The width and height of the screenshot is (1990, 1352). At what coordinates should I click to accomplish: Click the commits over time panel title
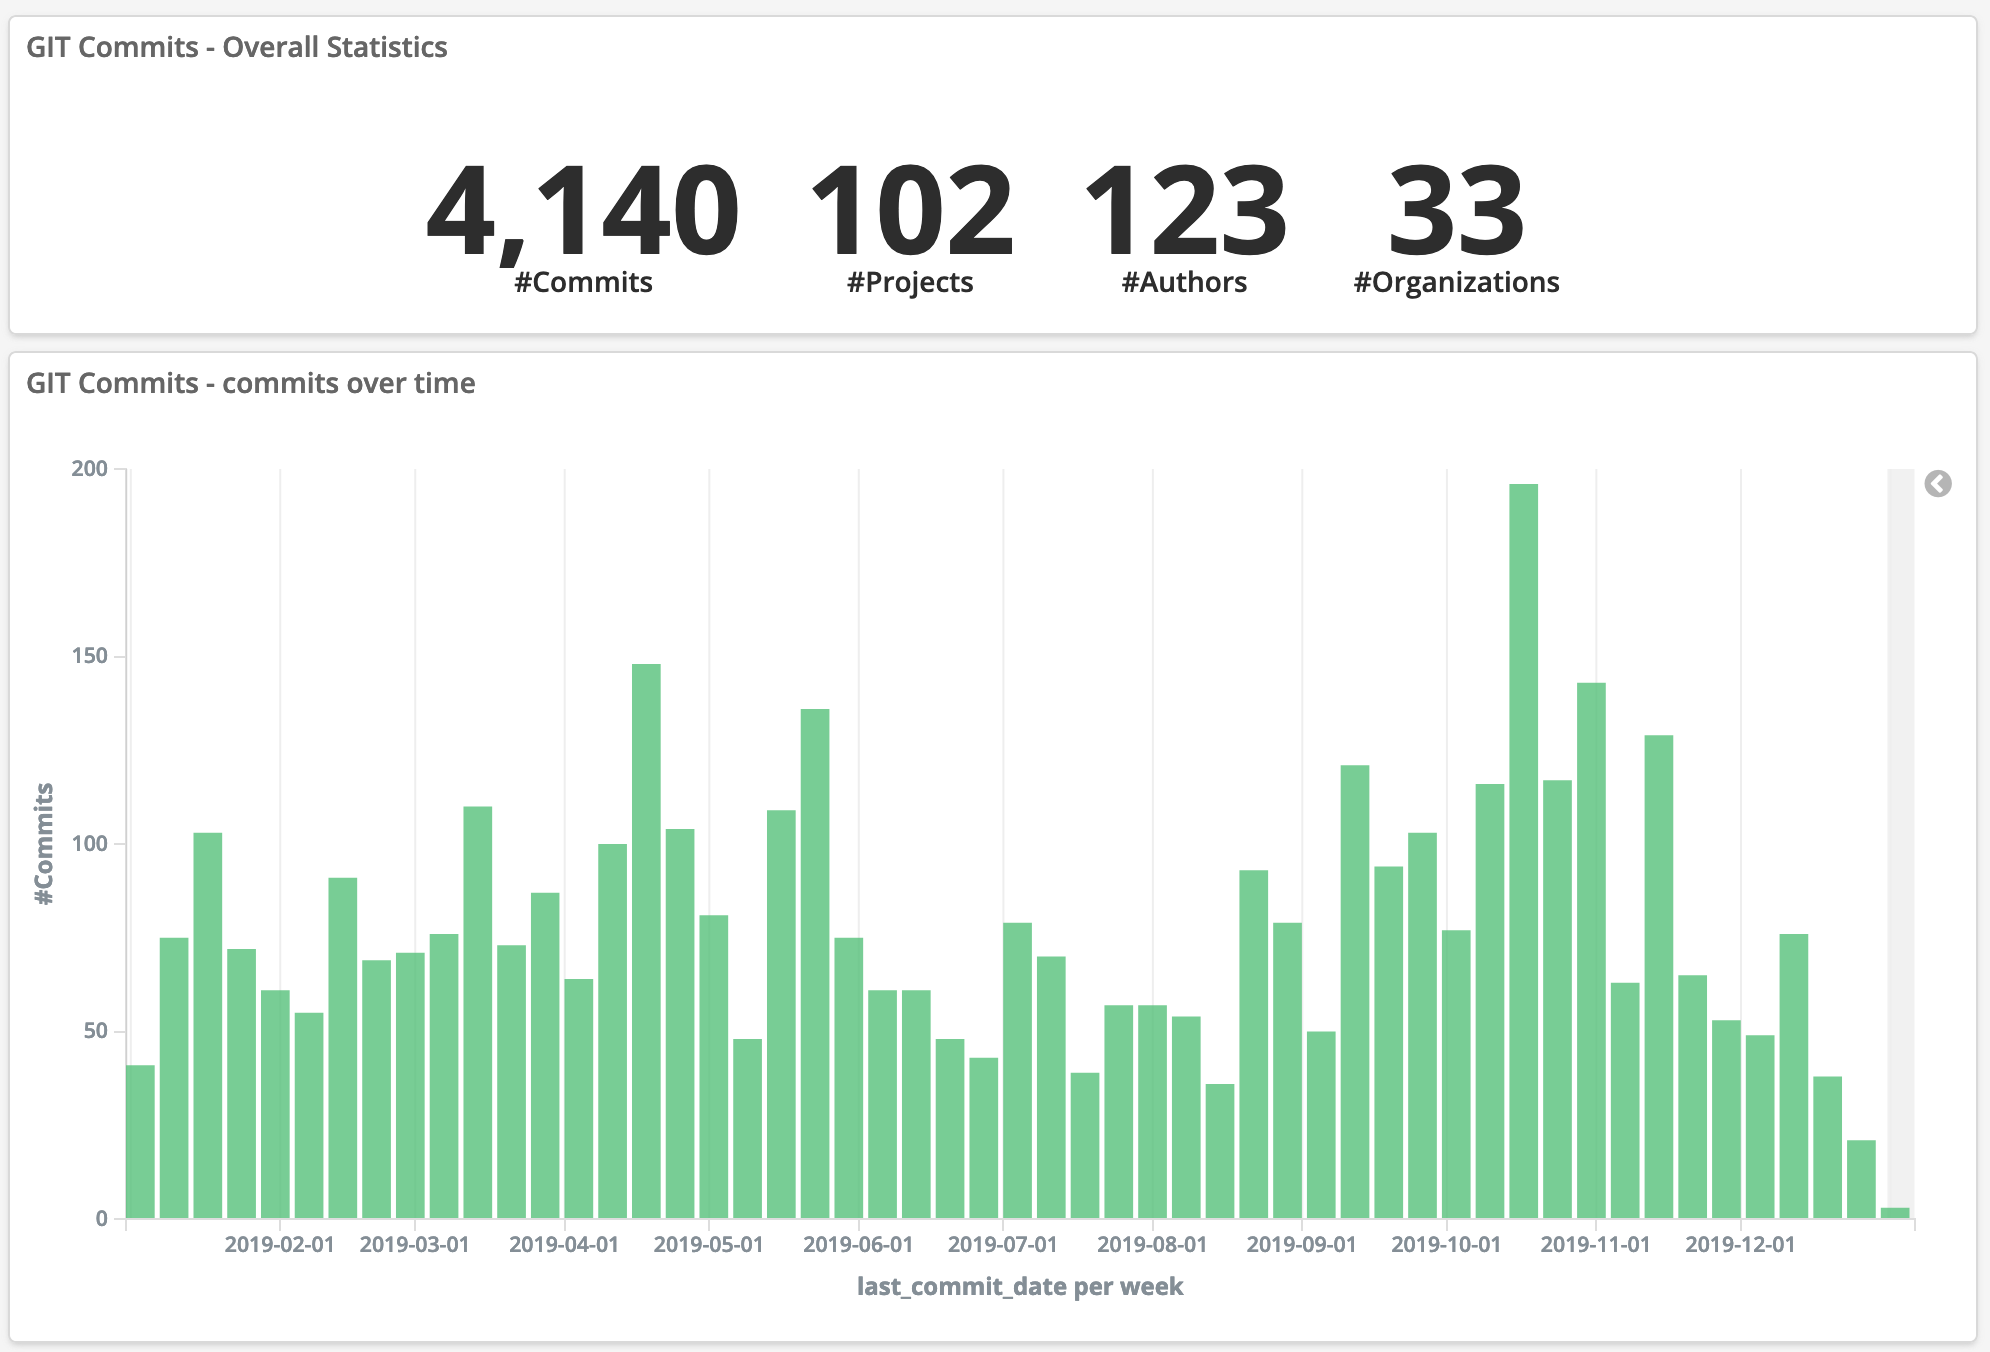point(250,383)
